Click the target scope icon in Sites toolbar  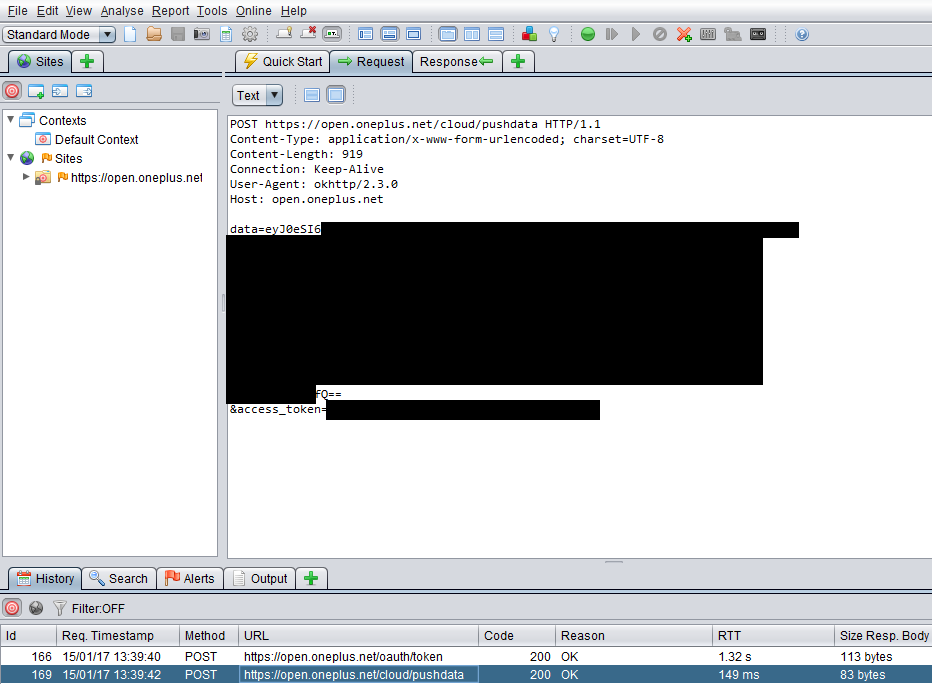tap(12, 90)
